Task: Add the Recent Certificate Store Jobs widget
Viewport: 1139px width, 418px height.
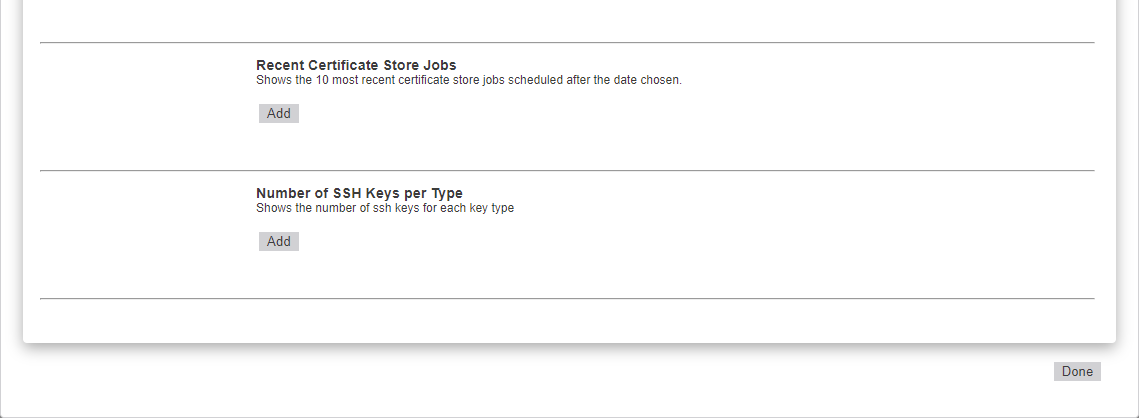Action: (279, 114)
